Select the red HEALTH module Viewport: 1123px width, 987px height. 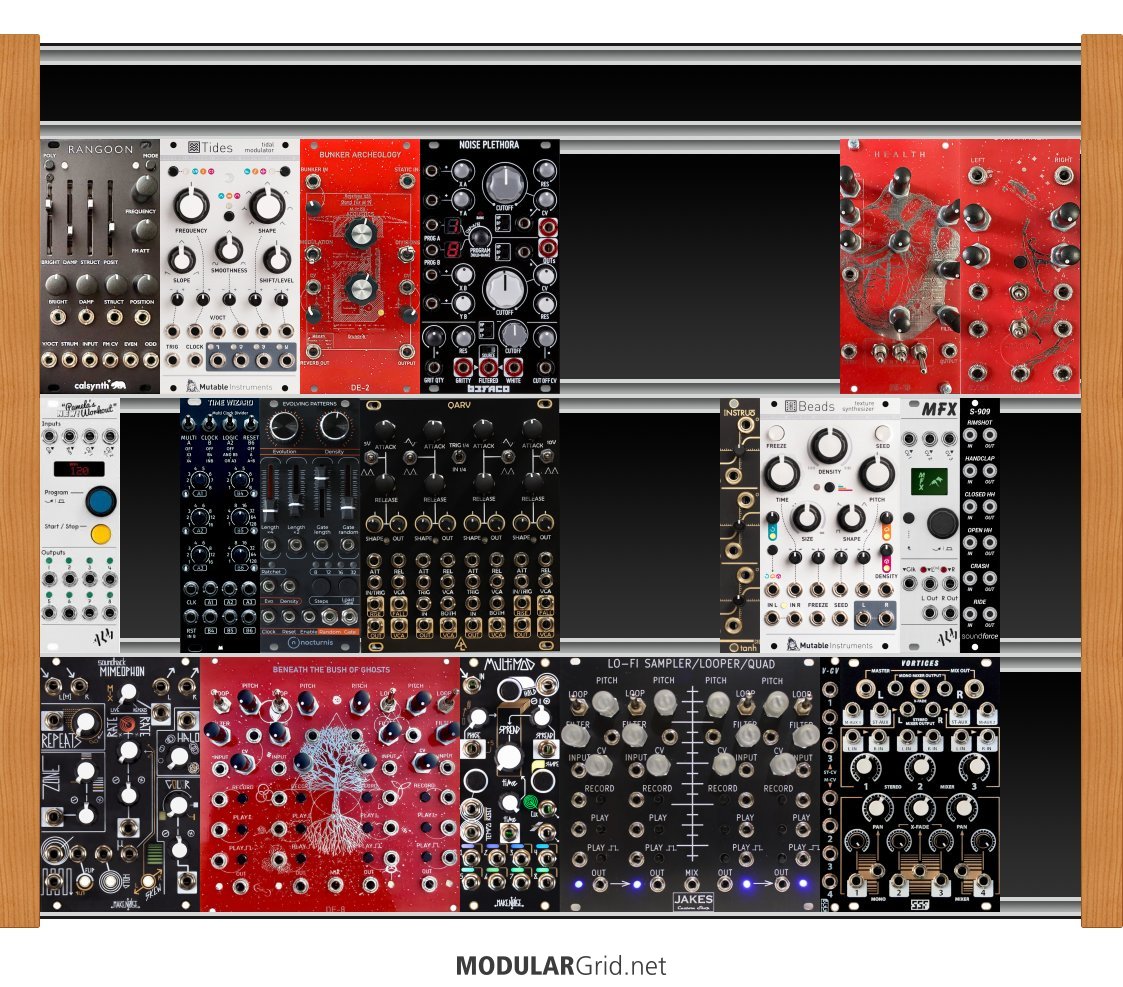(900, 266)
